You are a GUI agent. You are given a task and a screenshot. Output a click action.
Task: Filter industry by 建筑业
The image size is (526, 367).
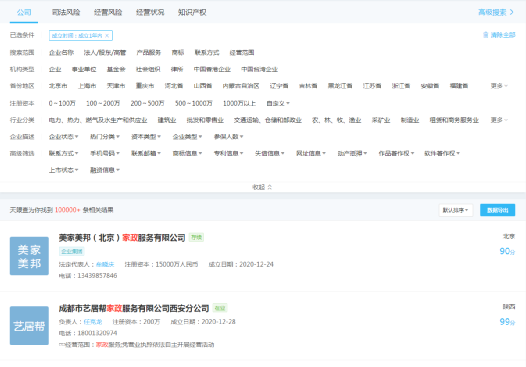tap(167, 120)
